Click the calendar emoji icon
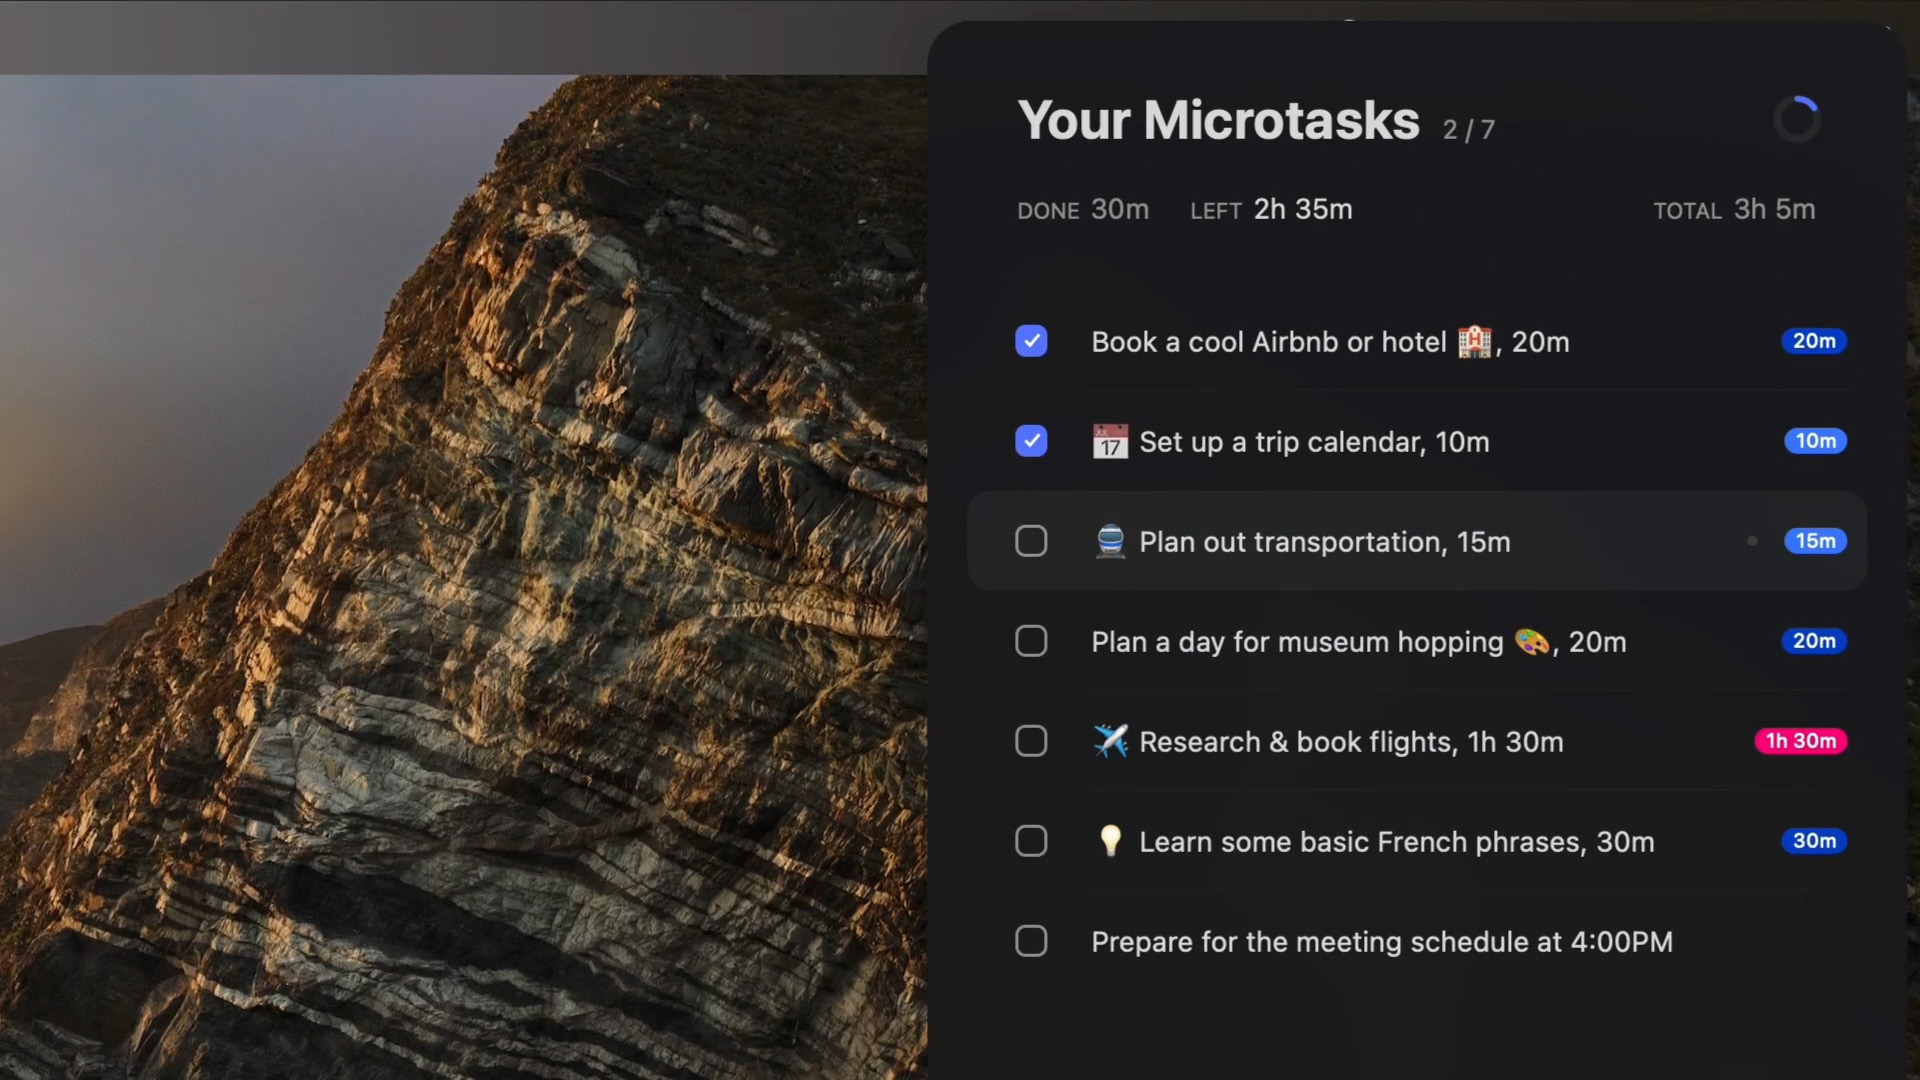1920x1080 pixels. tap(1110, 442)
